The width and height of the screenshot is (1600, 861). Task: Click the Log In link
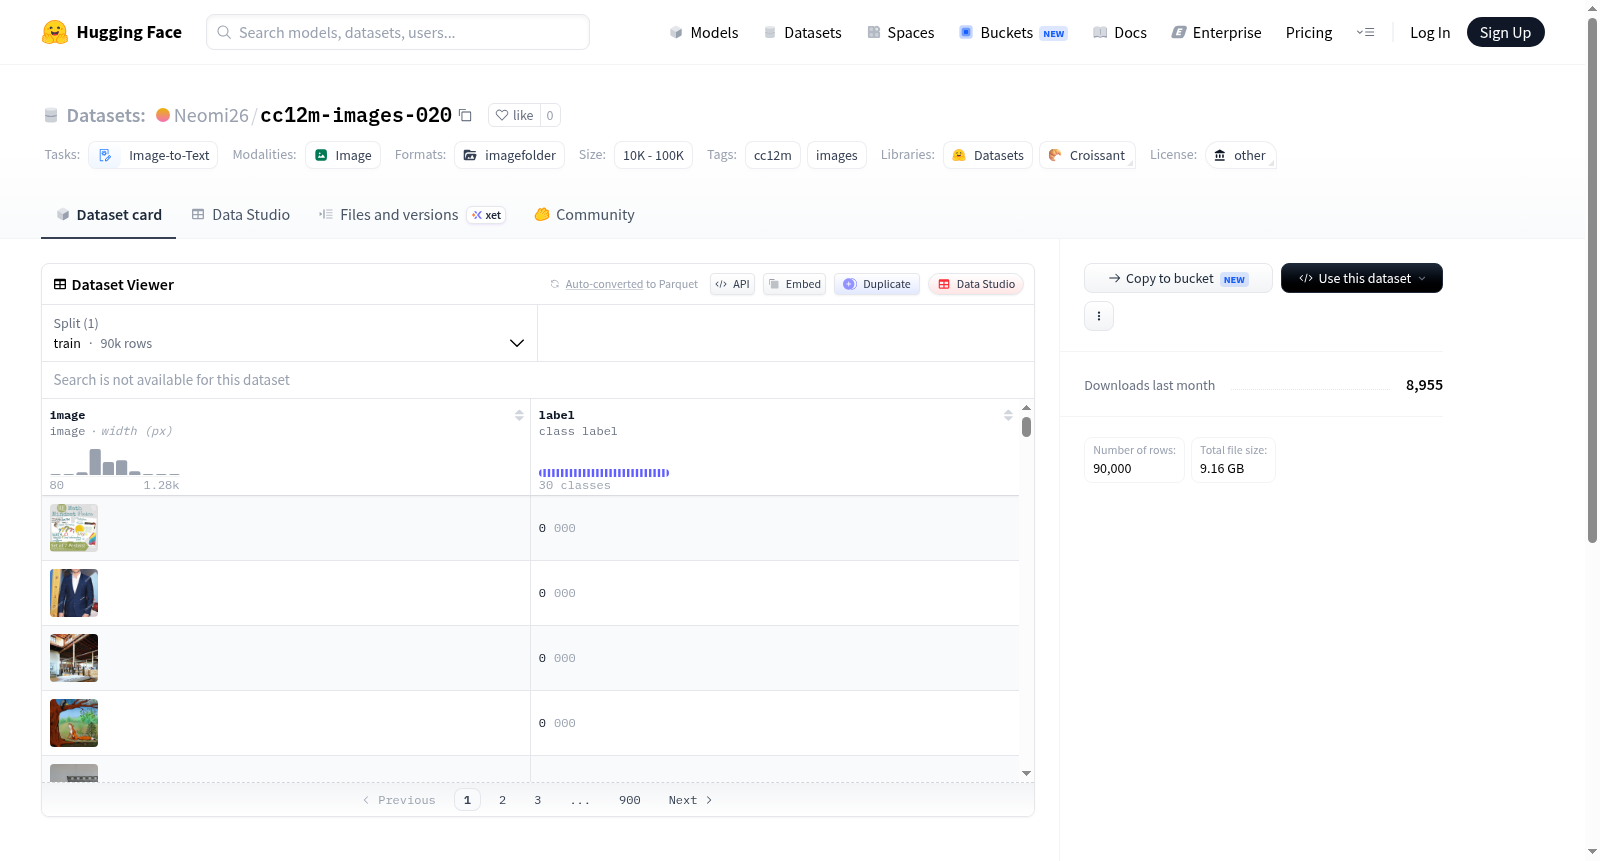pos(1430,32)
